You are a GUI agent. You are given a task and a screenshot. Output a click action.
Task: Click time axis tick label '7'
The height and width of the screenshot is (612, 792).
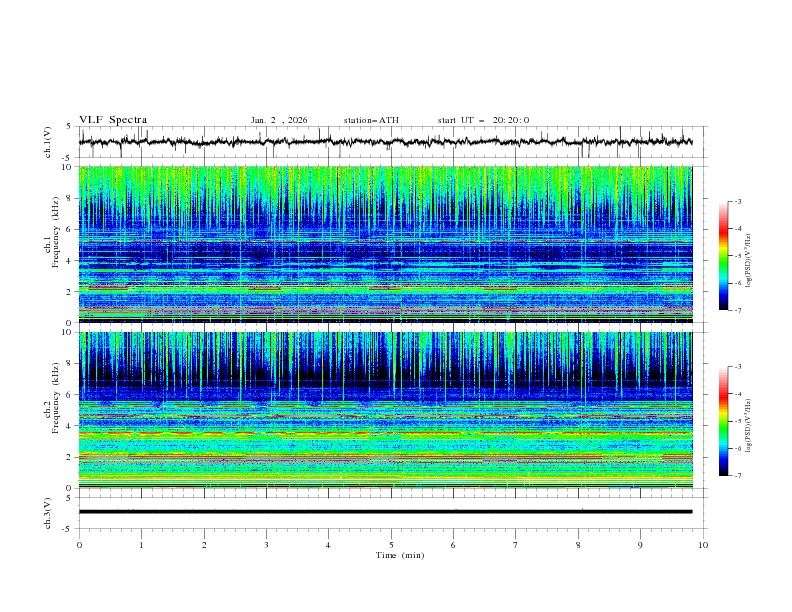tap(516, 545)
